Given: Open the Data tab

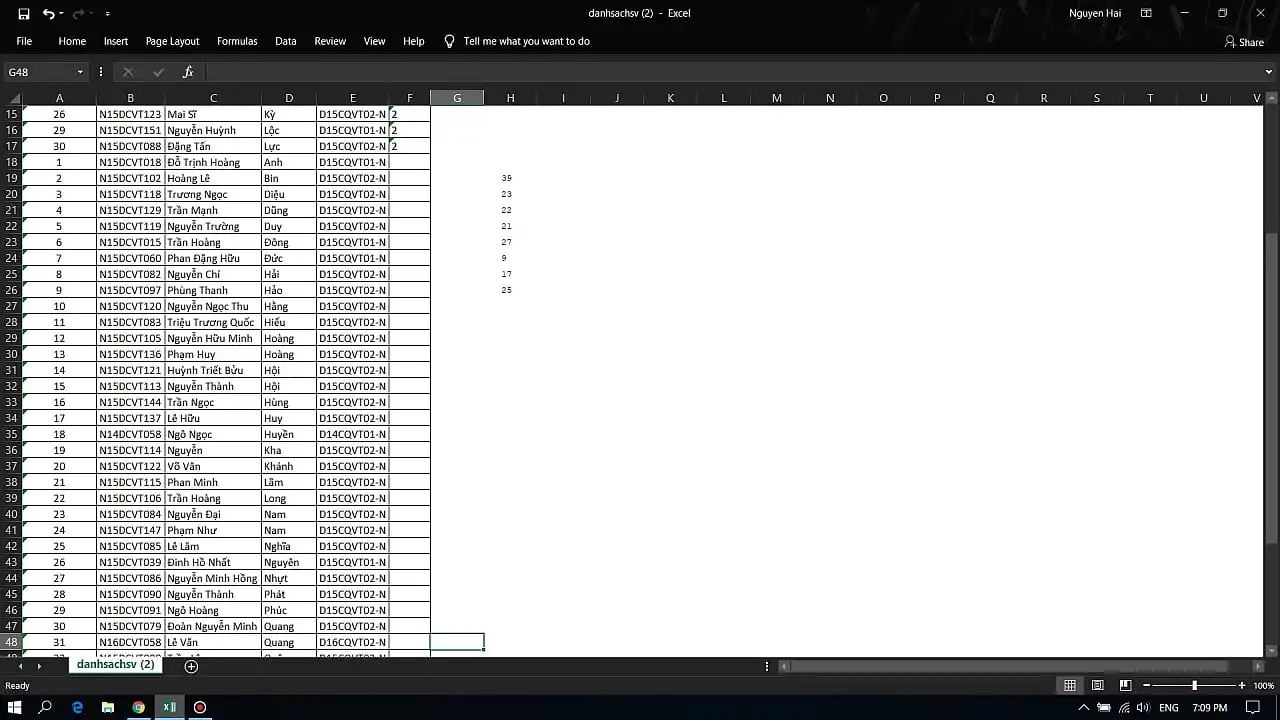Looking at the screenshot, I should tap(286, 41).
